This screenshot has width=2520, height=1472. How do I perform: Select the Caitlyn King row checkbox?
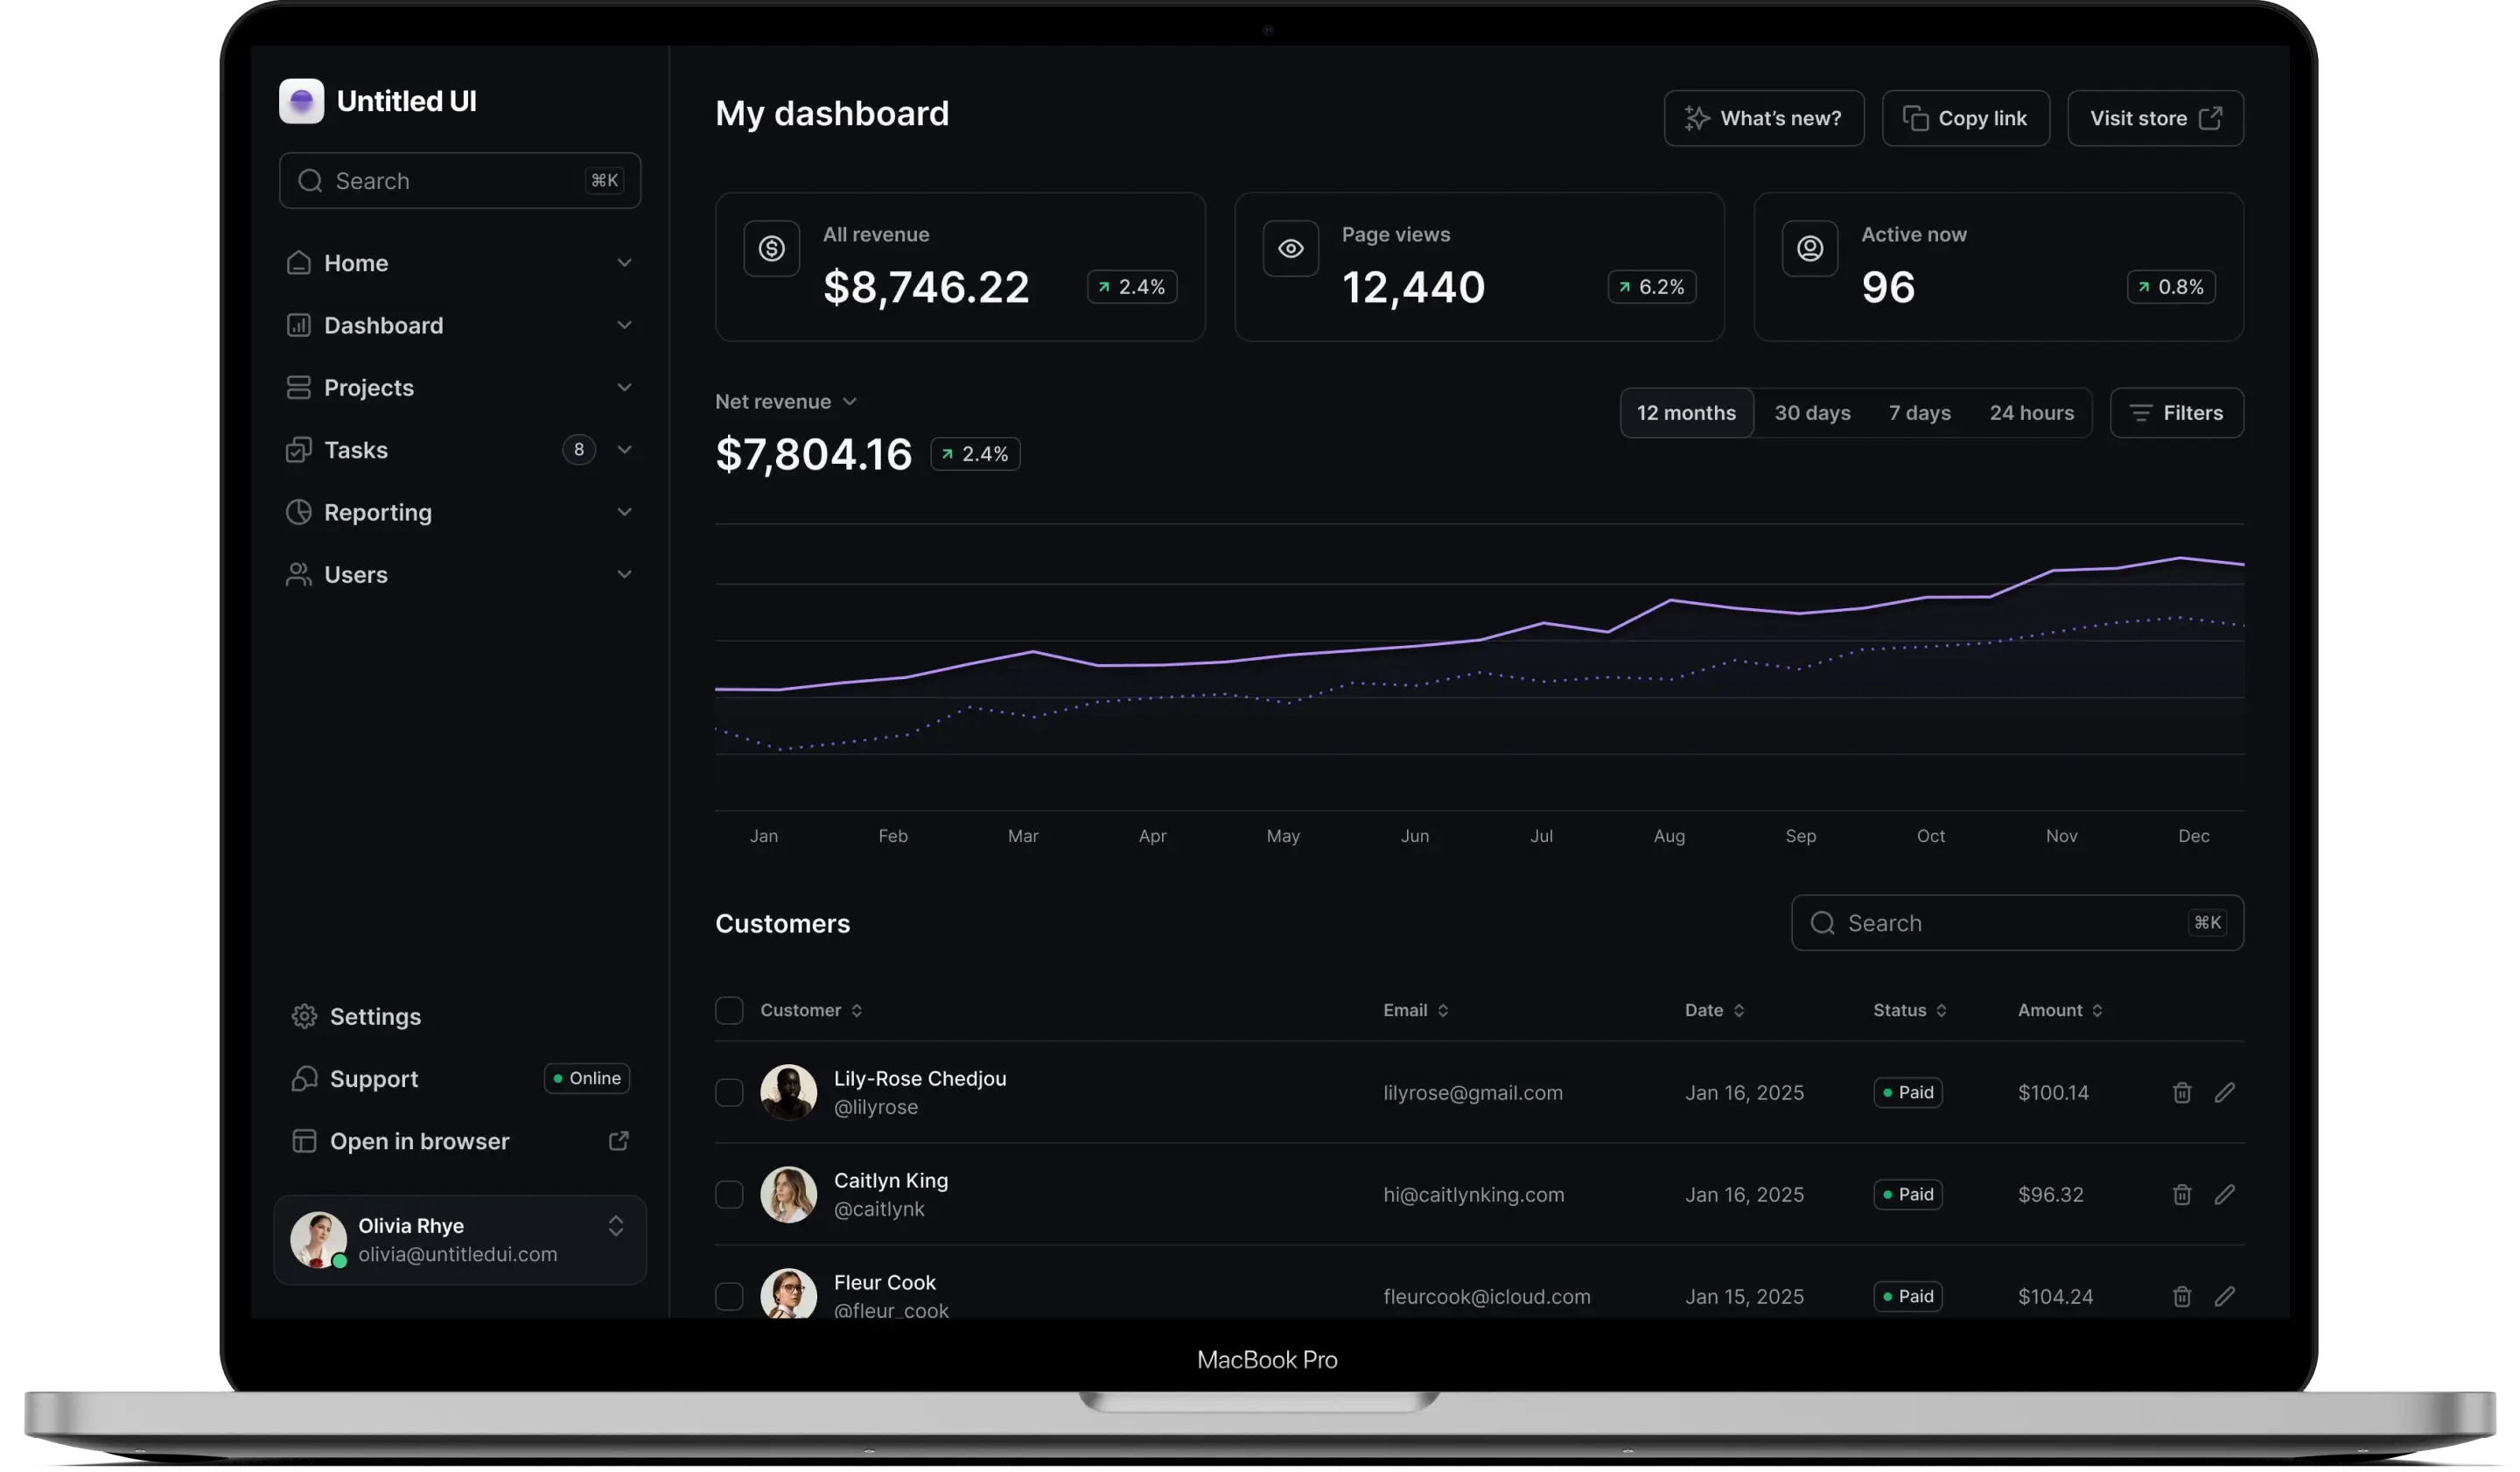[729, 1194]
